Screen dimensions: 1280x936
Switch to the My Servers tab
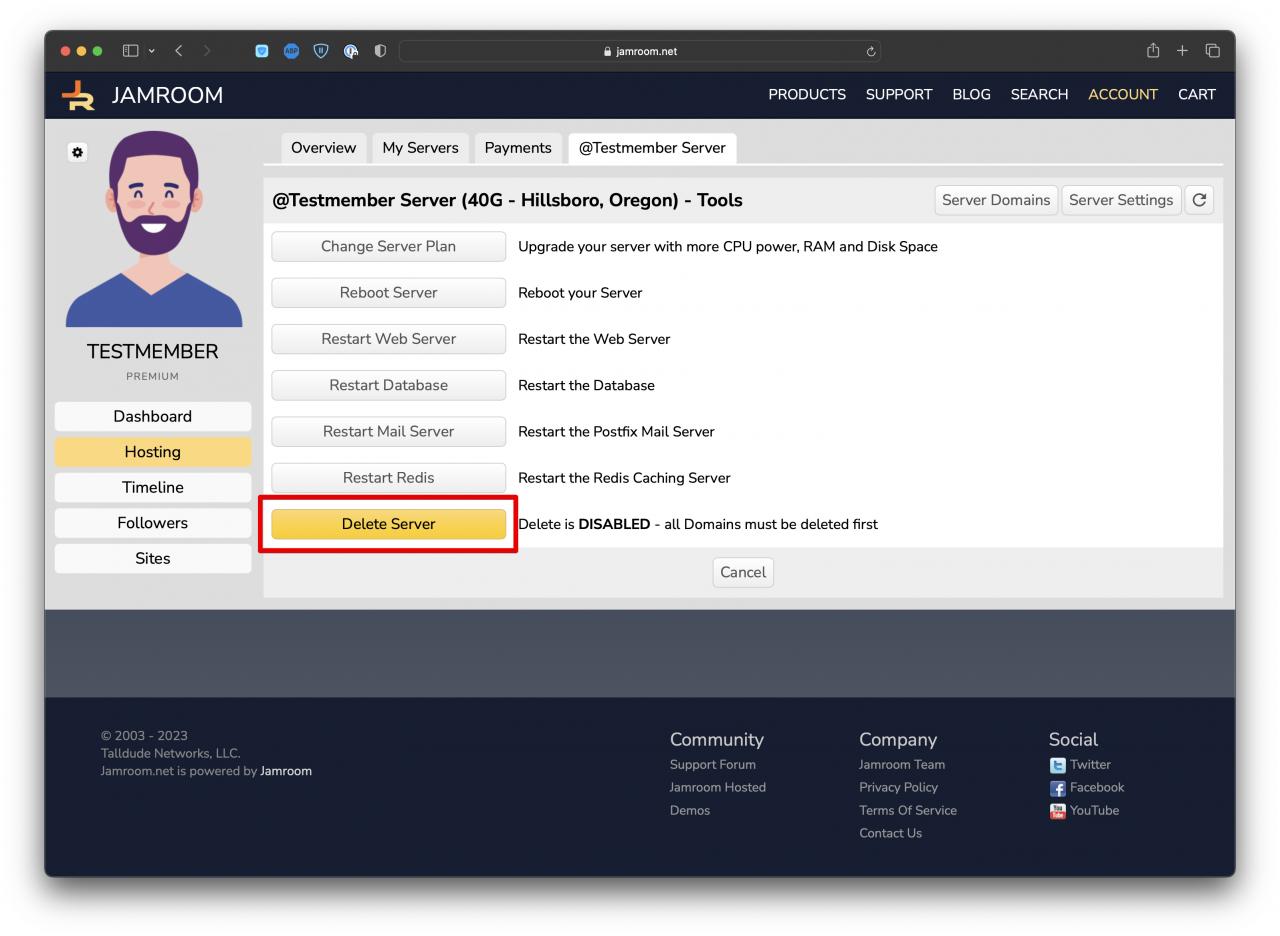click(x=420, y=148)
